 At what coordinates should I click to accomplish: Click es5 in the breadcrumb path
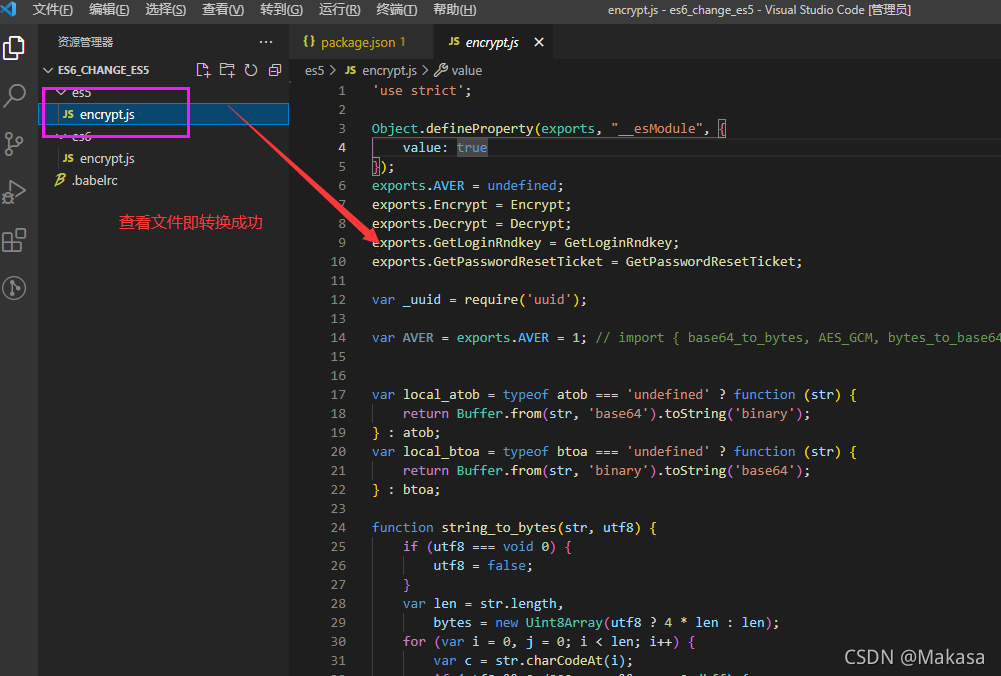314,71
